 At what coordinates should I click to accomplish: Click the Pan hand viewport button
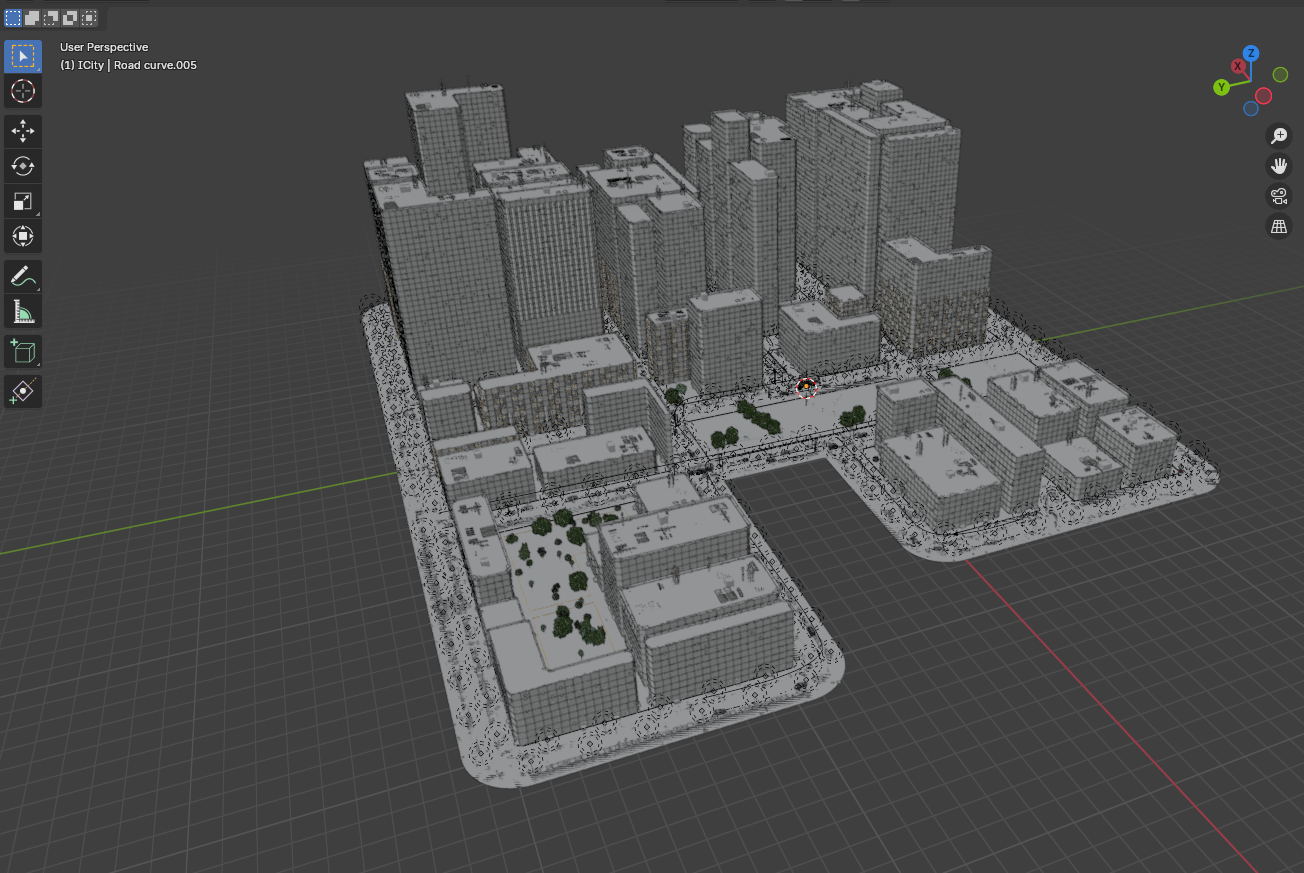coord(1279,166)
